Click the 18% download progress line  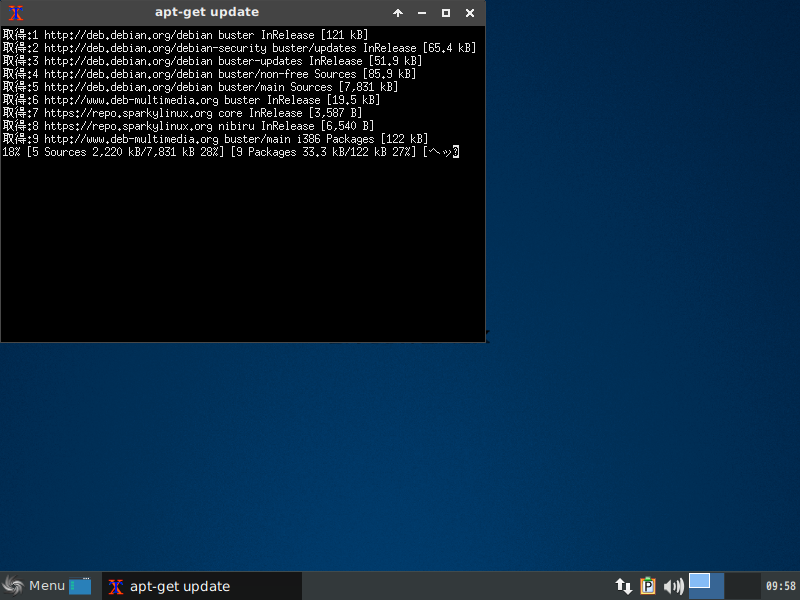(231, 152)
